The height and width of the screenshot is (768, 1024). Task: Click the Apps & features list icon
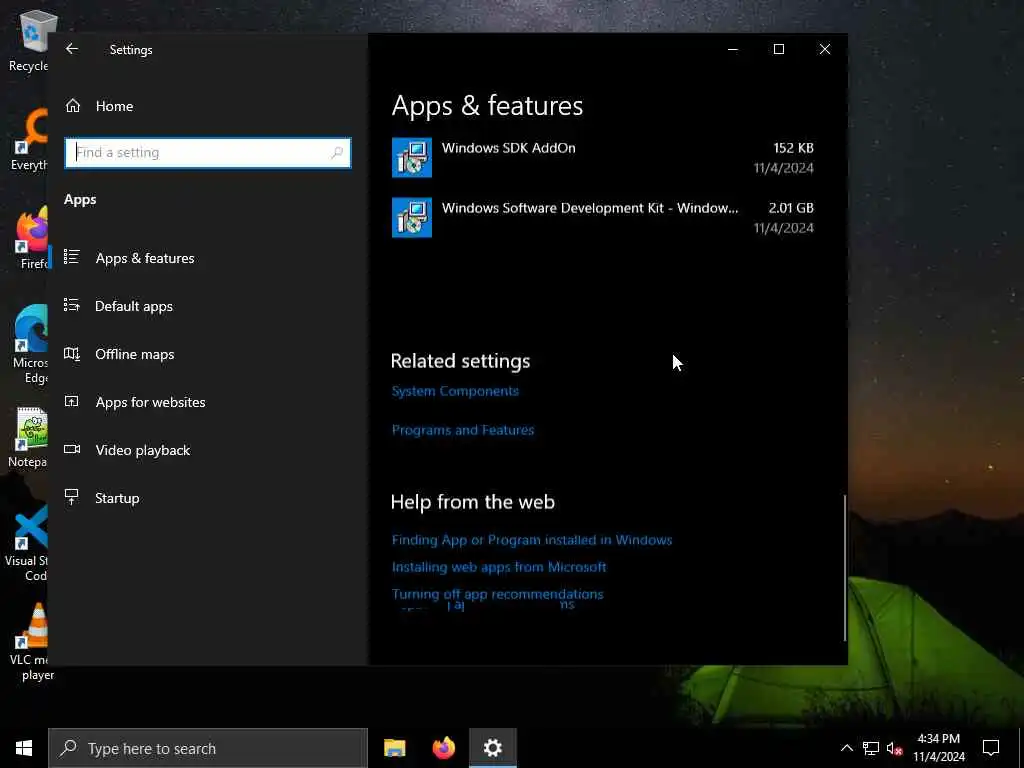(x=72, y=257)
